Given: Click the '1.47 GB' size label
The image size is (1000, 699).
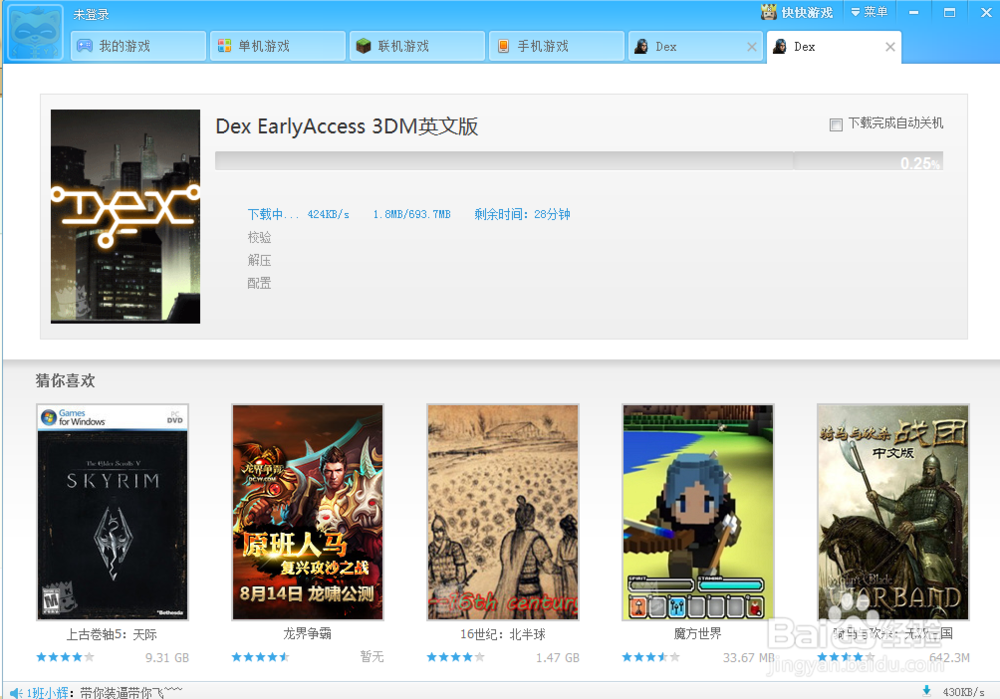Looking at the screenshot, I should click(558, 658).
